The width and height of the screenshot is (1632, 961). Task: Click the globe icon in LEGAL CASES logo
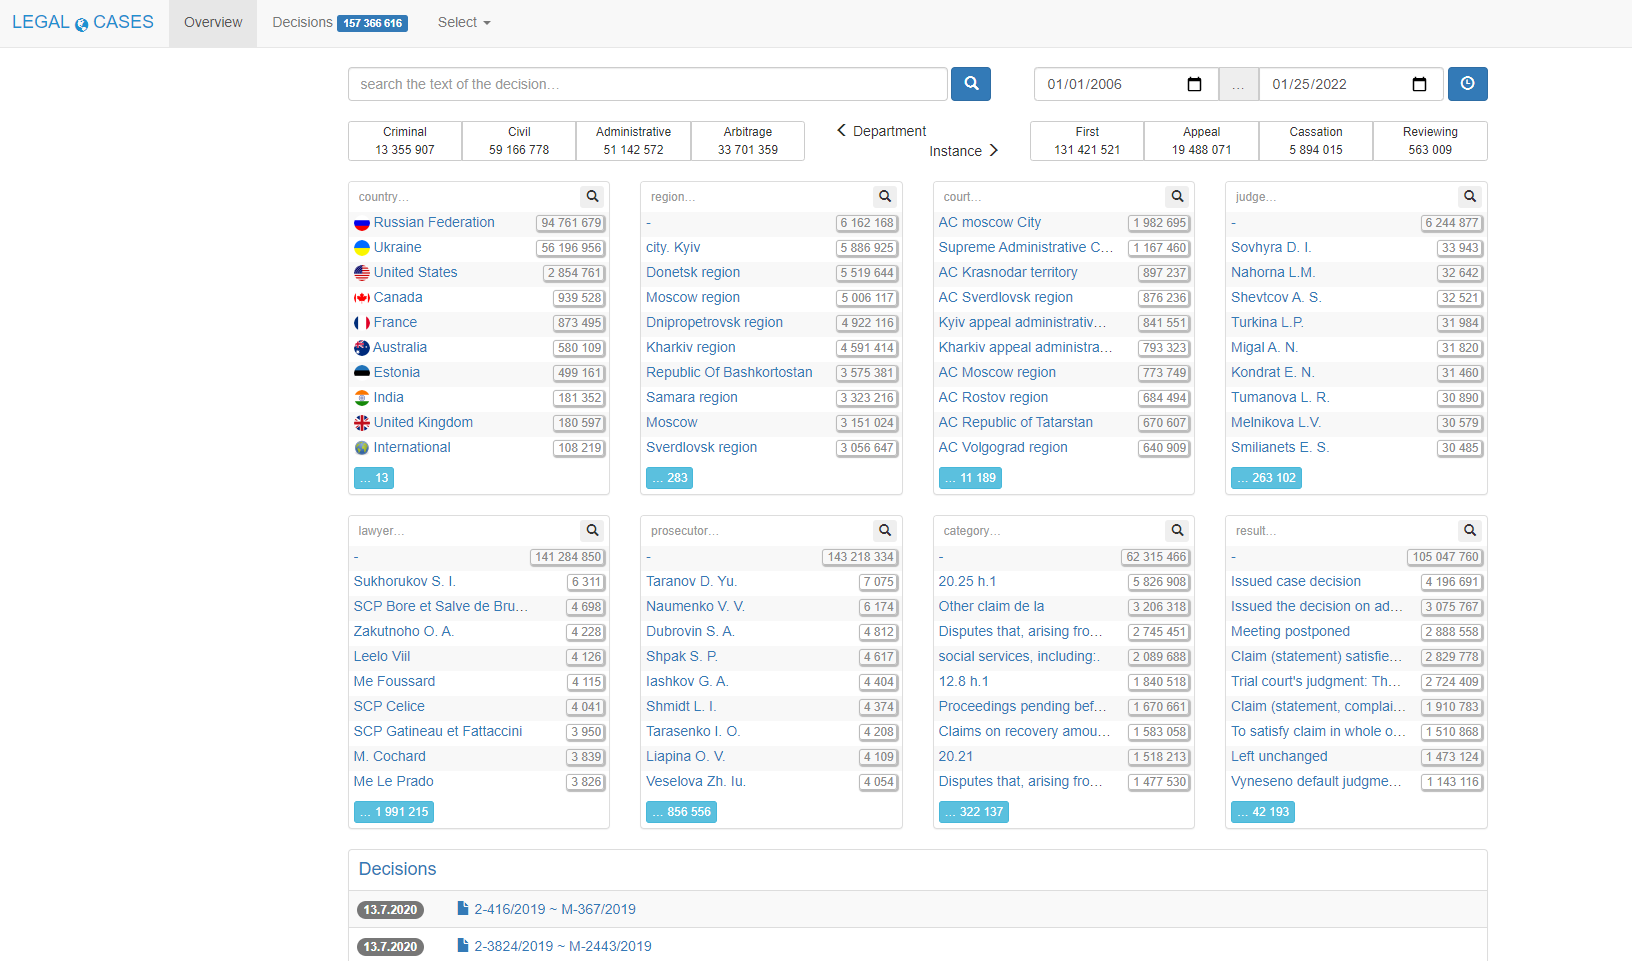click(x=82, y=25)
